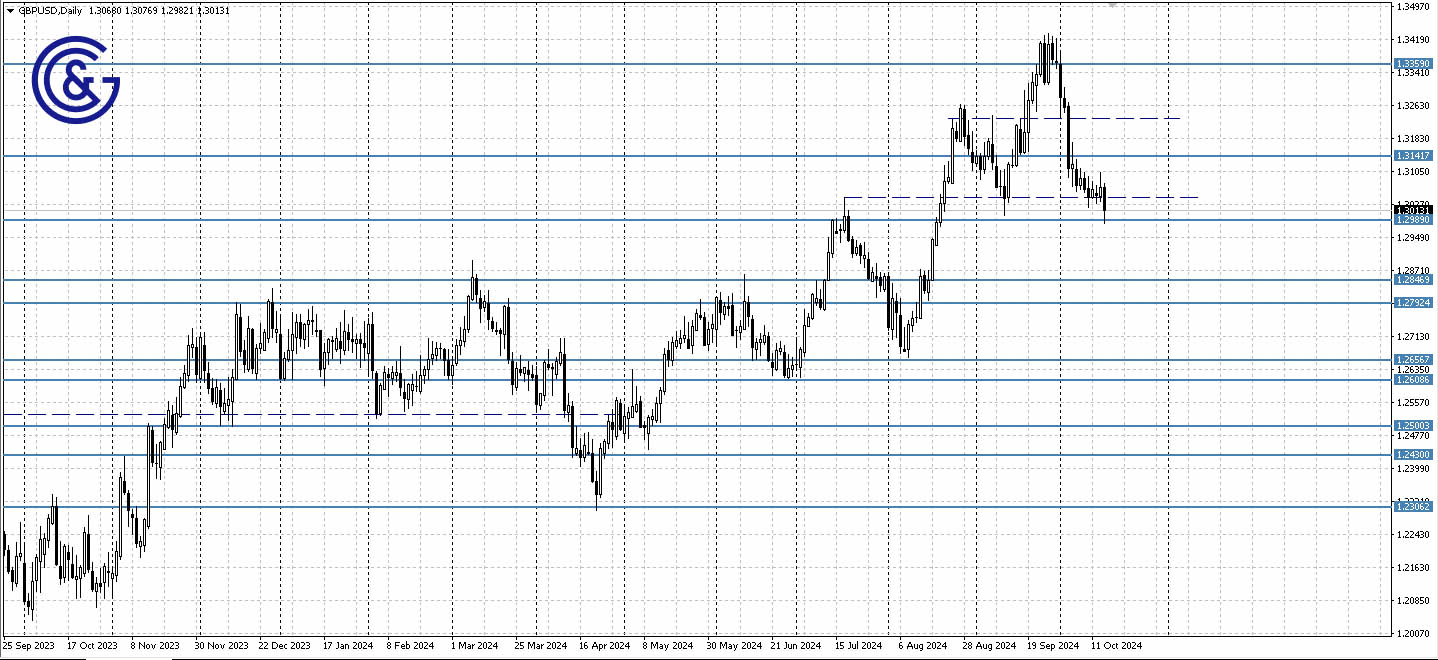The width and height of the screenshot is (1438, 660).
Task: Select the 1.33590 price level tag
Action: 1415,63
